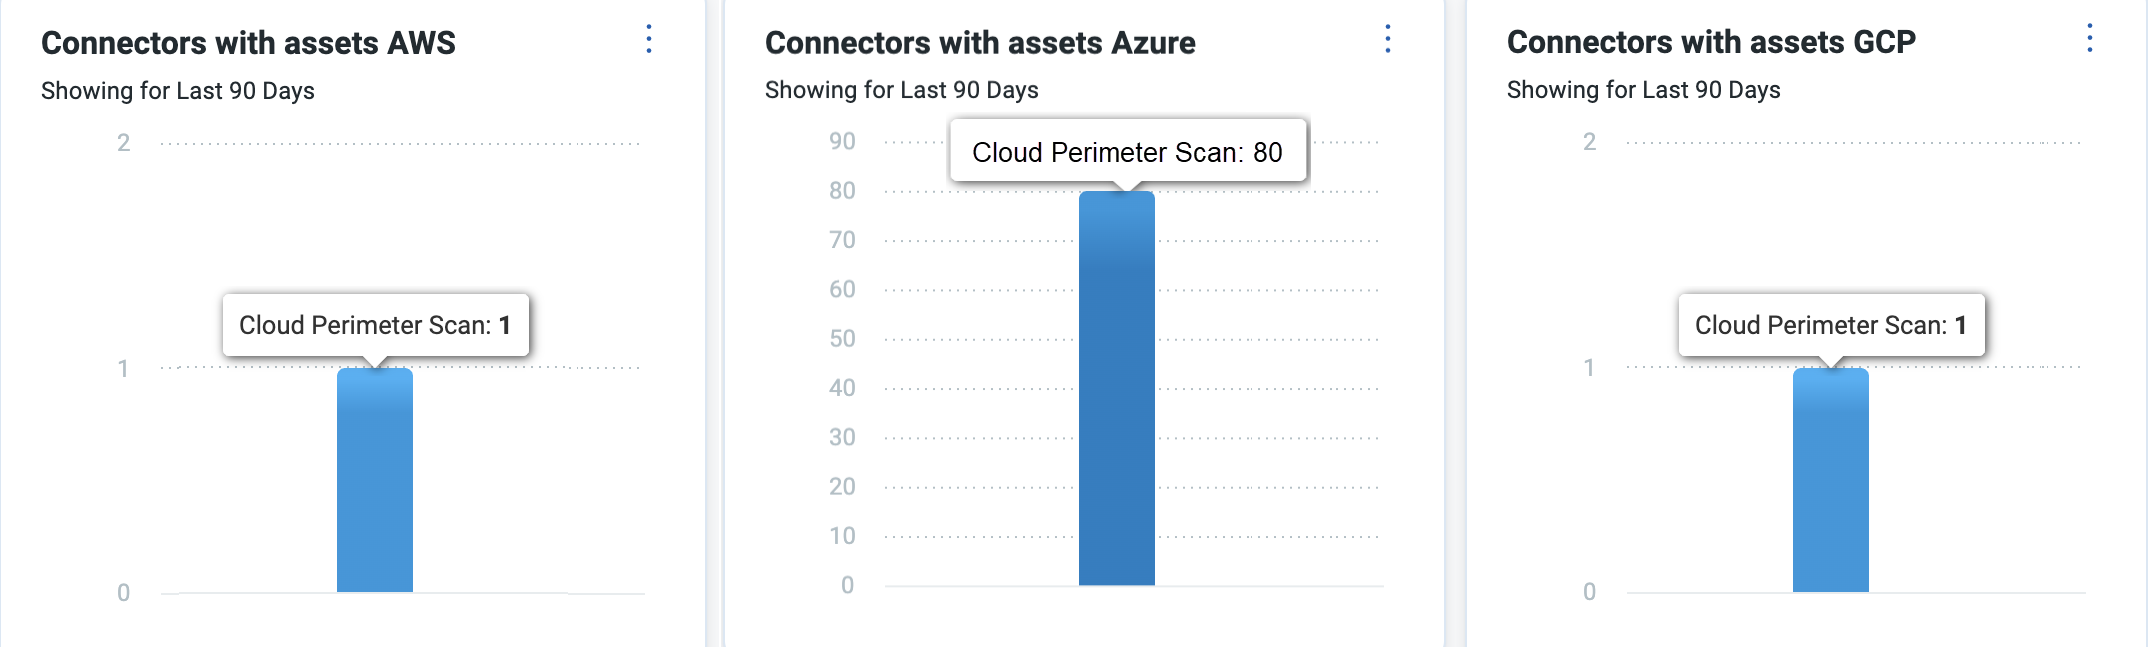
Task: Click the Azure Cloud Perimeter Scan bar
Action: (1116, 390)
